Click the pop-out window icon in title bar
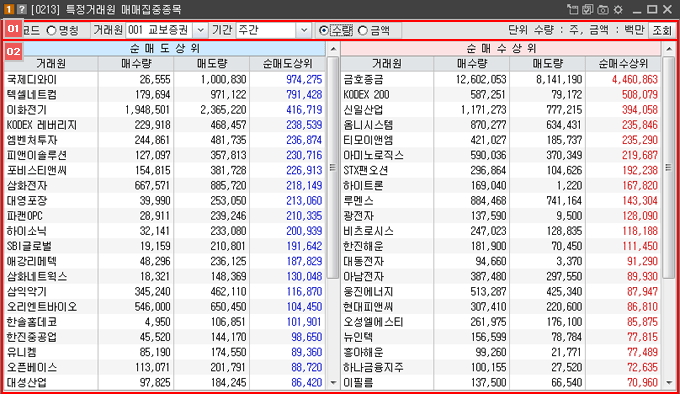Screen dimensions: 680x394 tap(572, 9)
